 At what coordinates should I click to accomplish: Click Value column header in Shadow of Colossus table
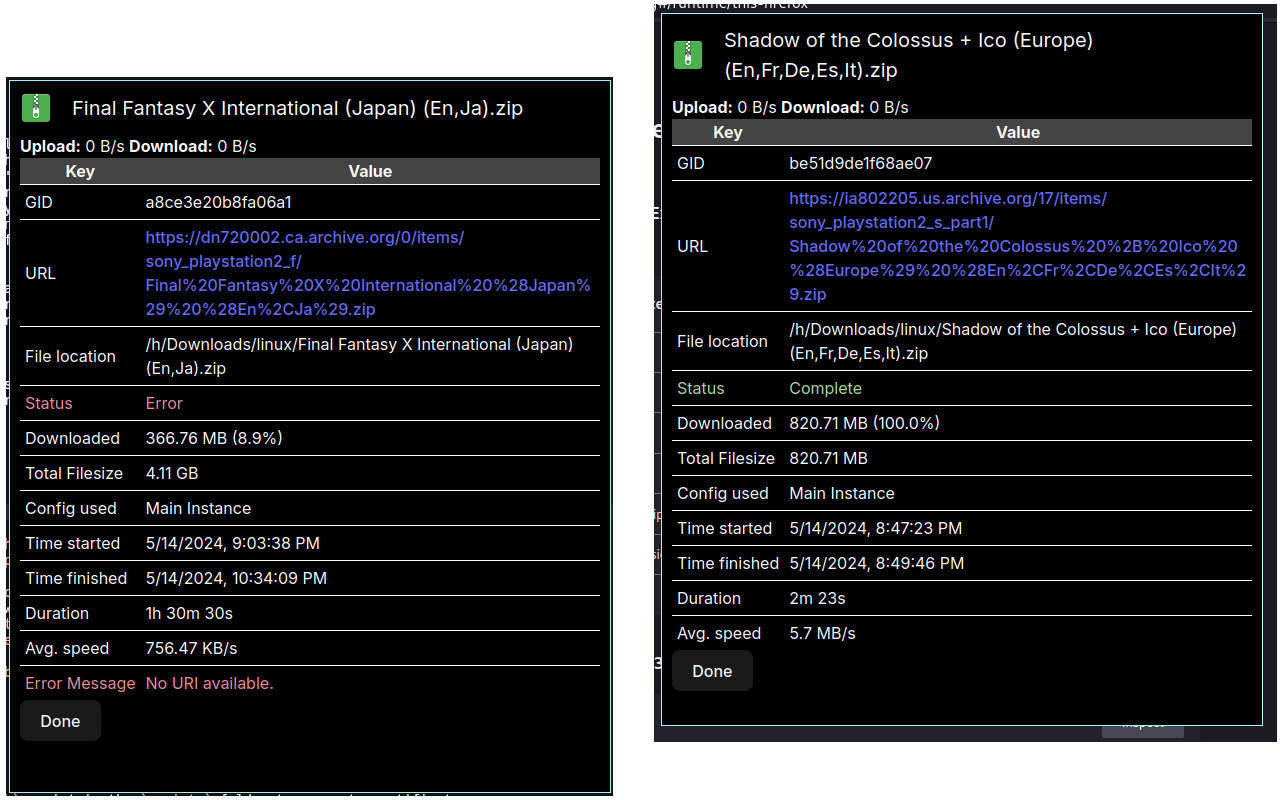tap(1018, 132)
